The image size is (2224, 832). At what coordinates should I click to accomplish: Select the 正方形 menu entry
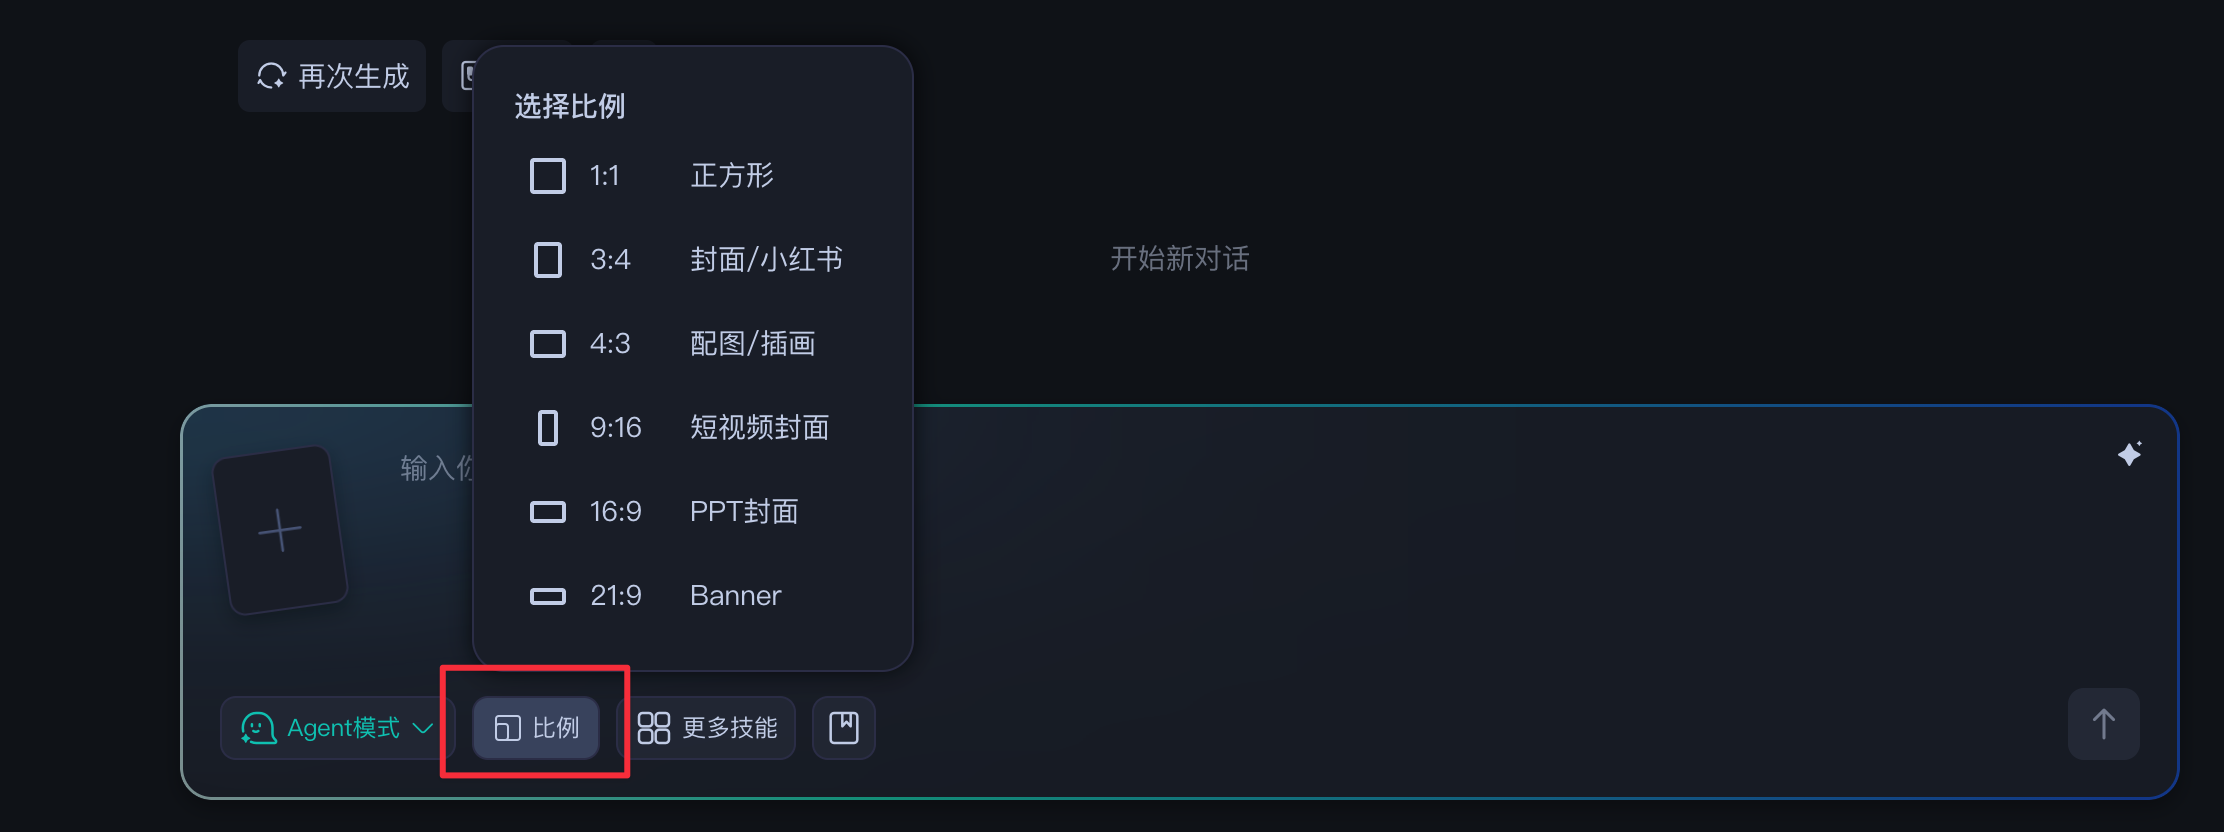[732, 176]
